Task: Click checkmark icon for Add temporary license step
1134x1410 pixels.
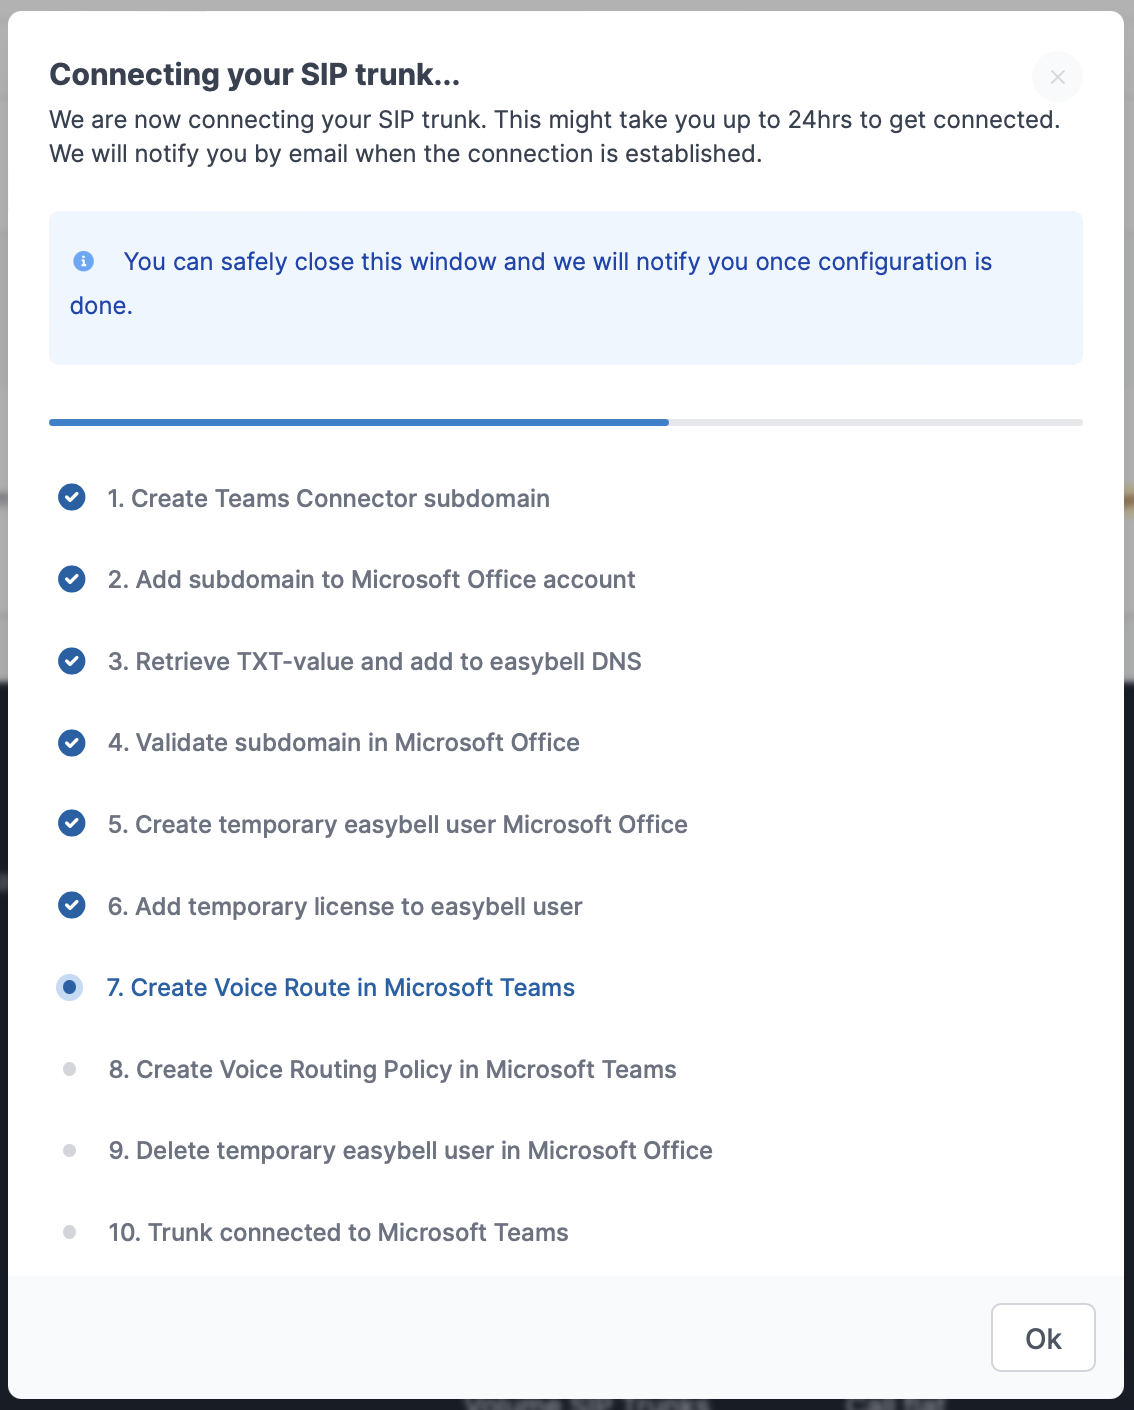Action: coord(71,905)
